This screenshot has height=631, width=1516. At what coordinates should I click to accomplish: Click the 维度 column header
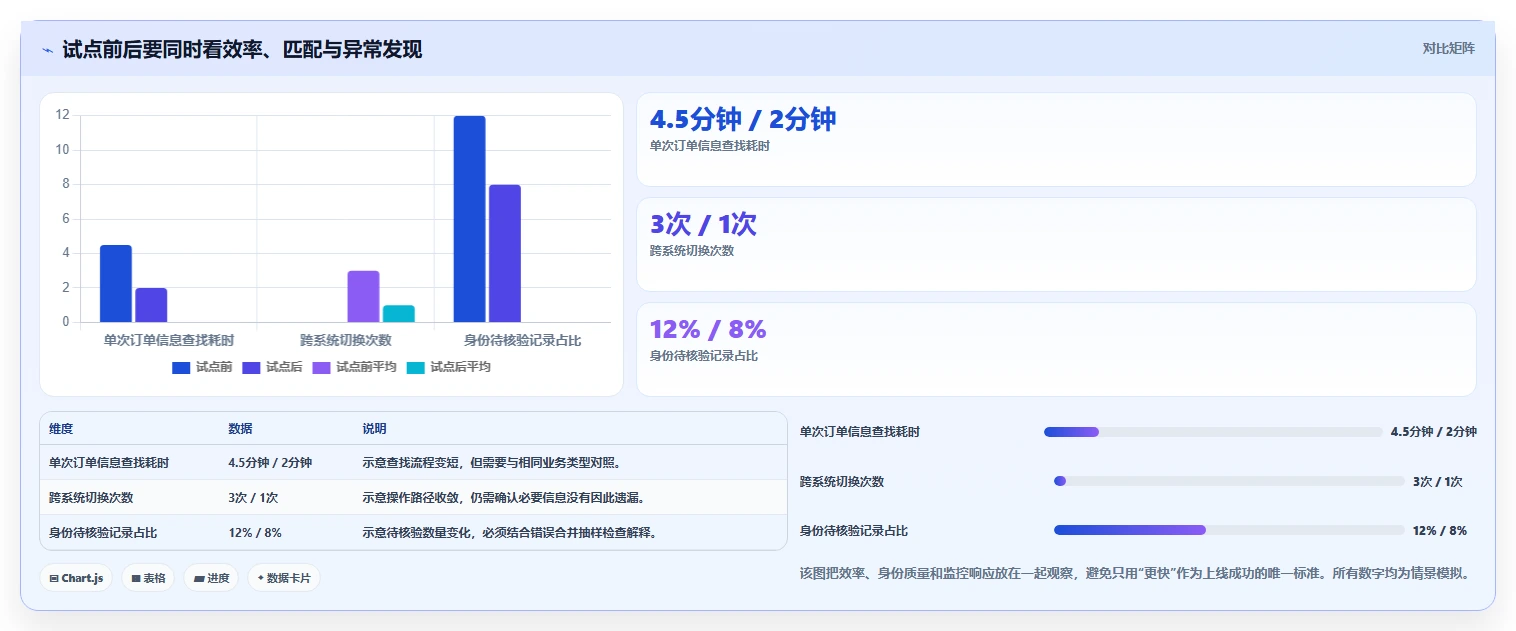click(61, 428)
